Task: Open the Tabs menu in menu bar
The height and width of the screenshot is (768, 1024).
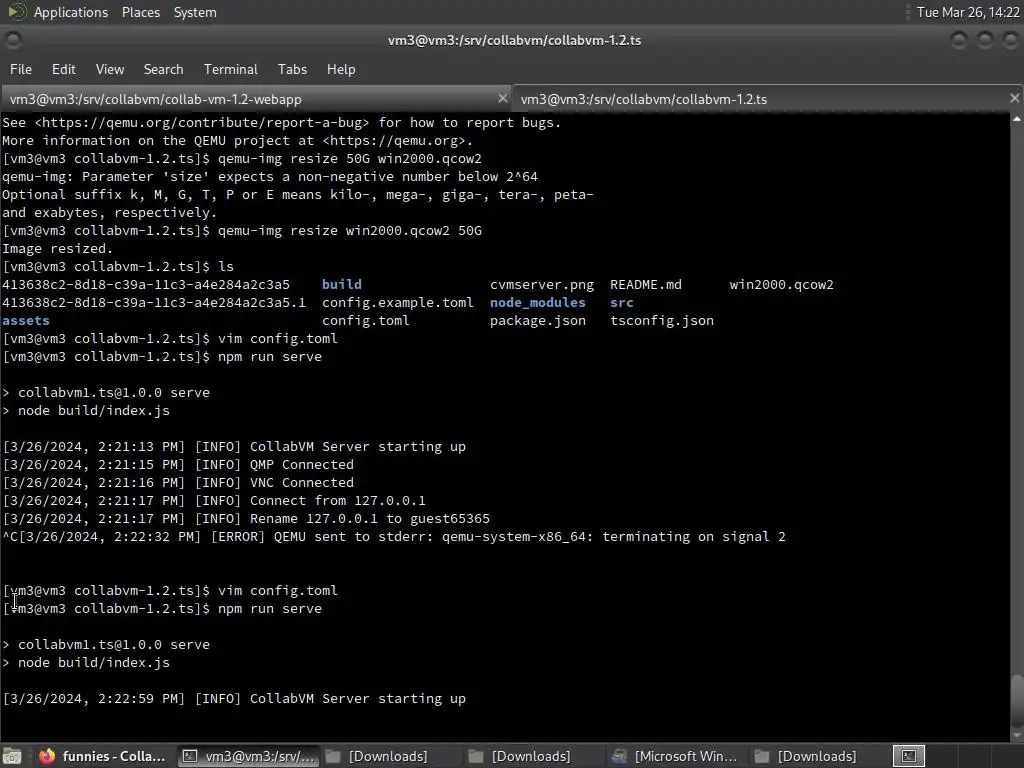Action: click(292, 69)
